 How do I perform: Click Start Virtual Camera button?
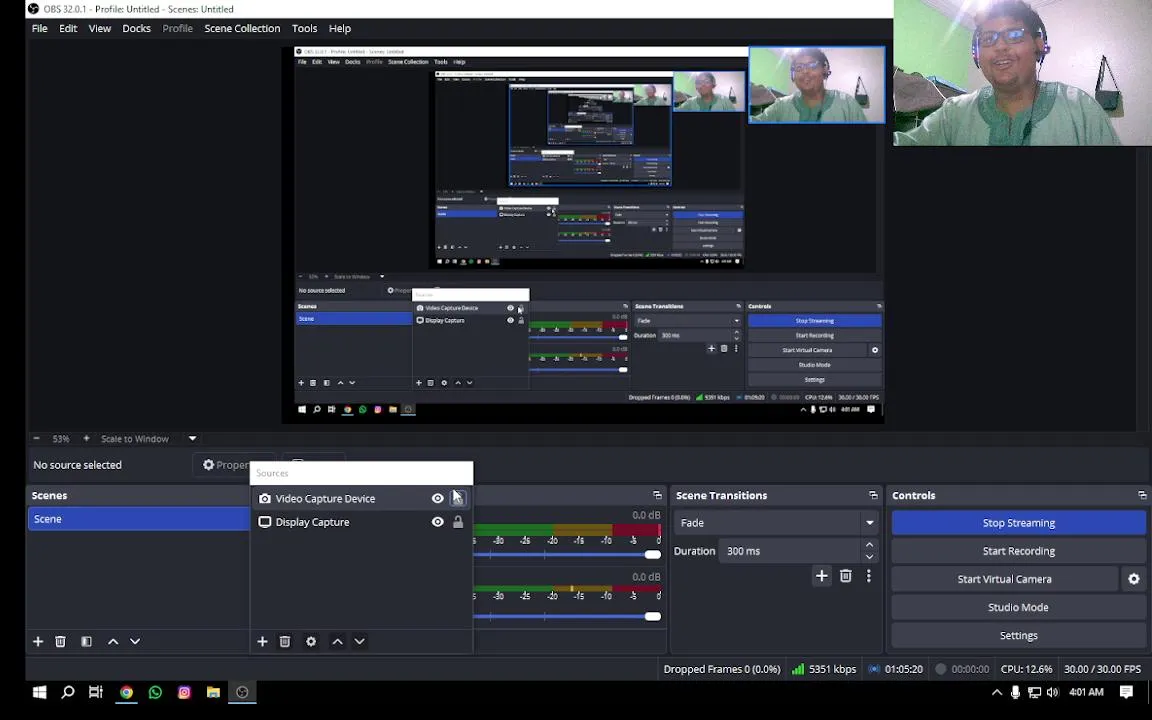pyautogui.click(x=1004, y=579)
